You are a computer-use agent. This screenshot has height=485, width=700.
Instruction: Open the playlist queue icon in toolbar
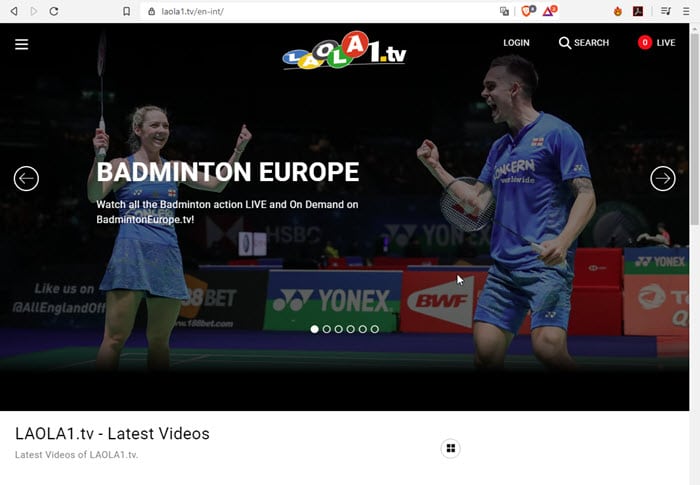(x=666, y=11)
